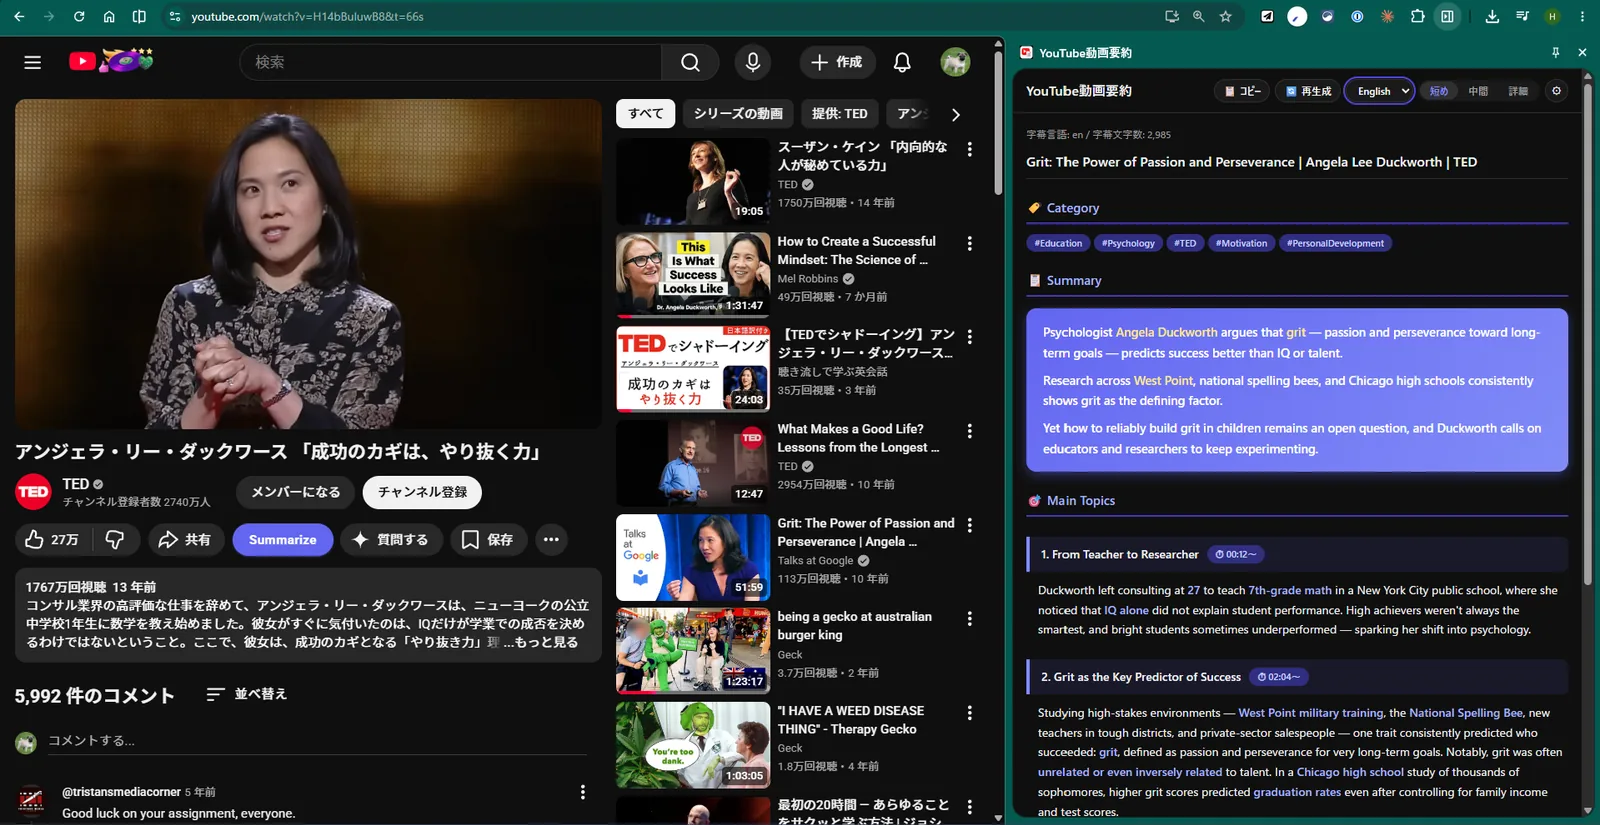Like the video with thumbs up
1600x825 pixels.
[52, 539]
